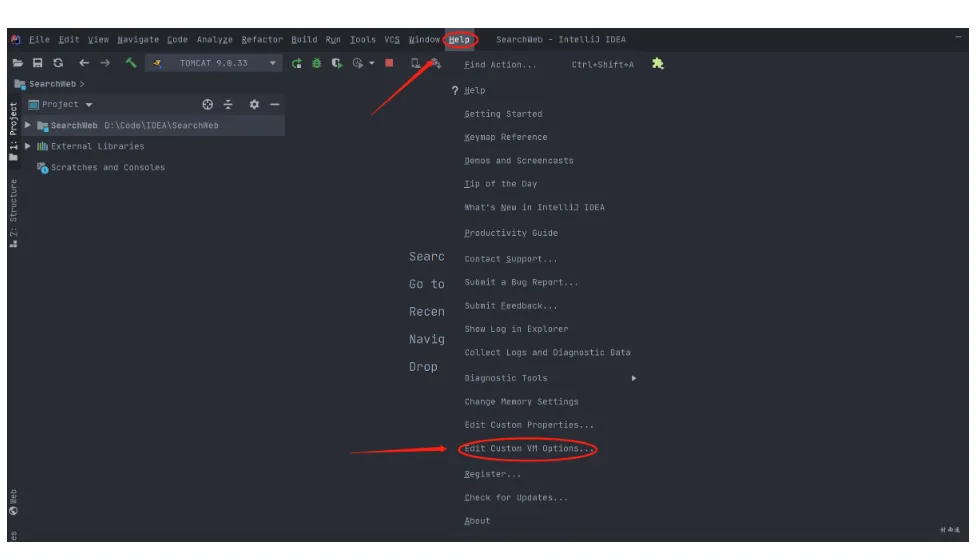Open the Navigate menu
This screenshot has height=560, width=976.
pyautogui.click(x=138, y=39)
